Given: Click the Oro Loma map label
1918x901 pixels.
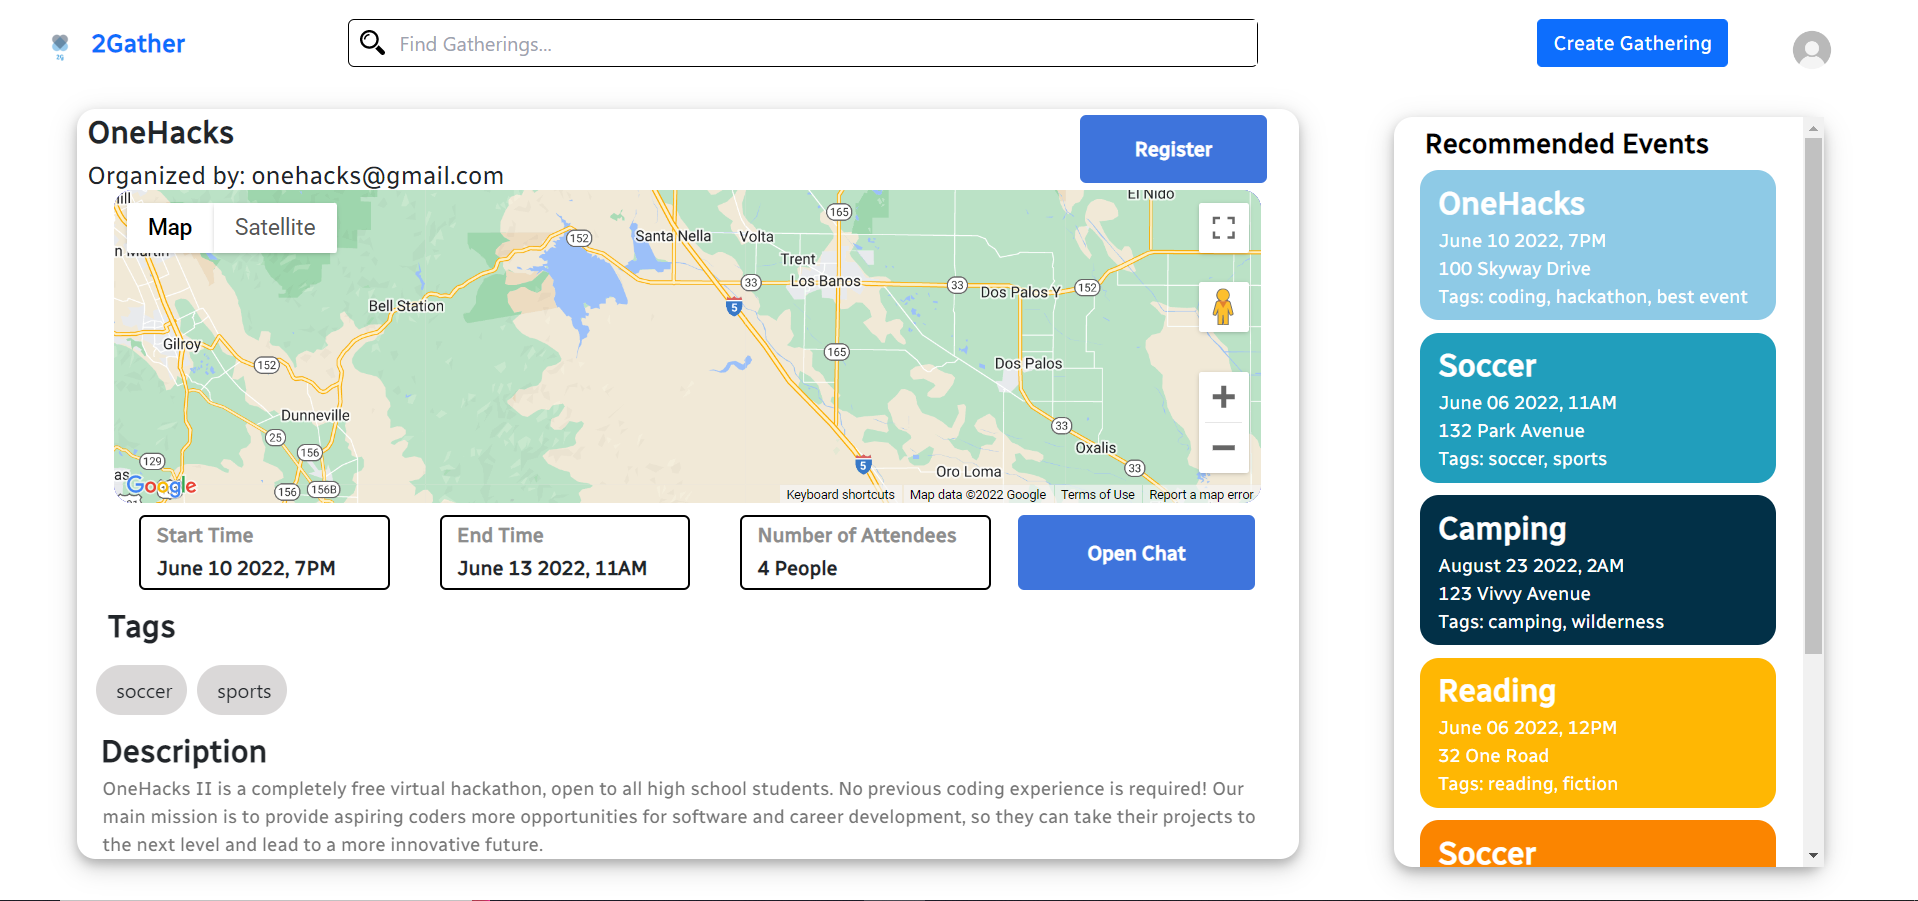Looking at the screenshot, I should [x=968, y=471].
